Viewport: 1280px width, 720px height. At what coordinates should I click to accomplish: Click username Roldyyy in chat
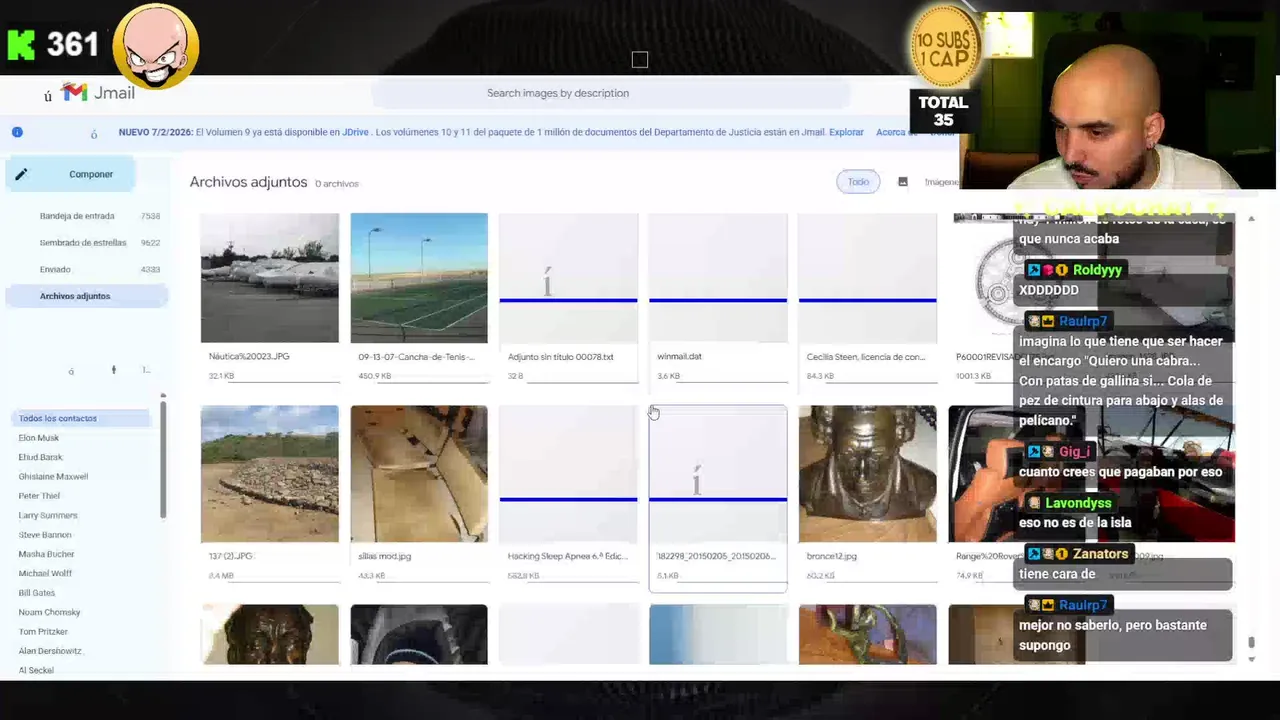pyautogui.click(x=1097, y=270)
